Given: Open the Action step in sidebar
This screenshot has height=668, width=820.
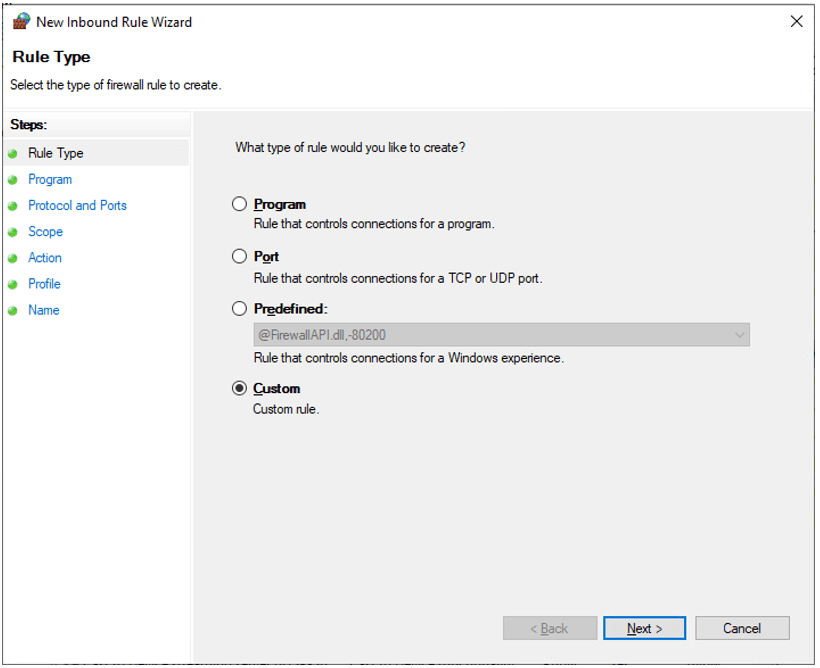Looking at the screenshot, I should (x=45, y=258).
